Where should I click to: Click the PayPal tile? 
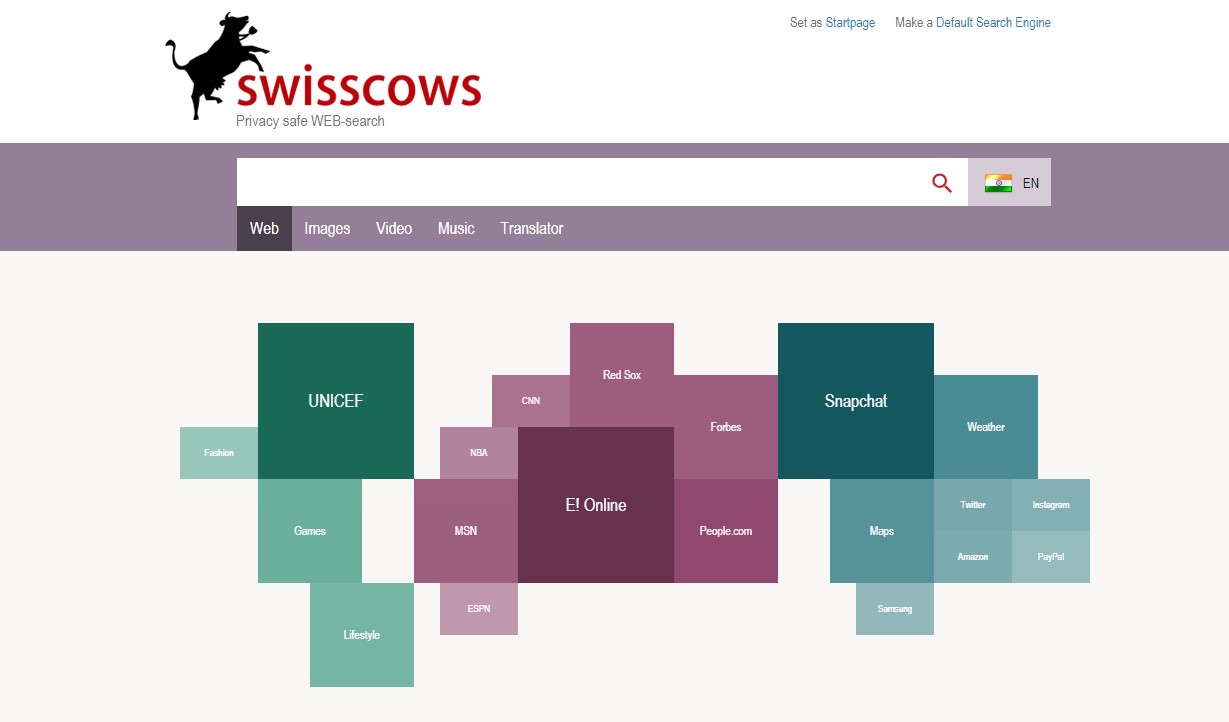click(x=1051, y=557)
